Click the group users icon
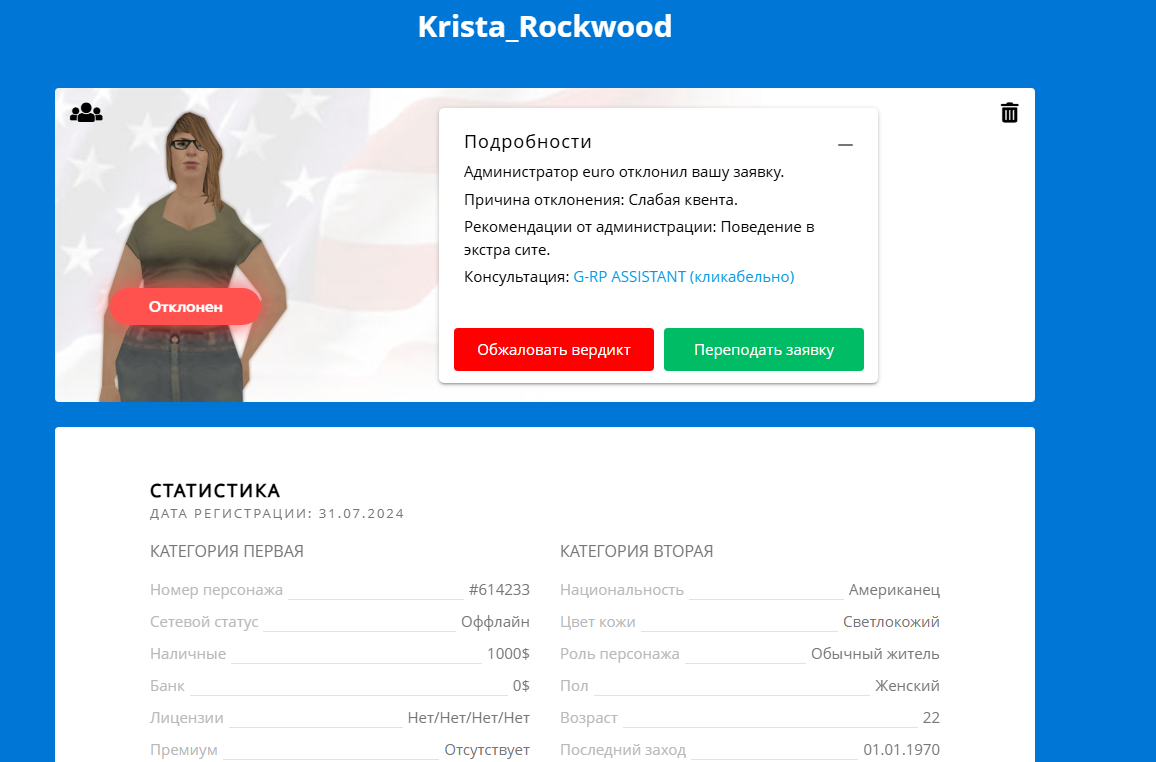 pyautogui.click(x=86, y=113)
